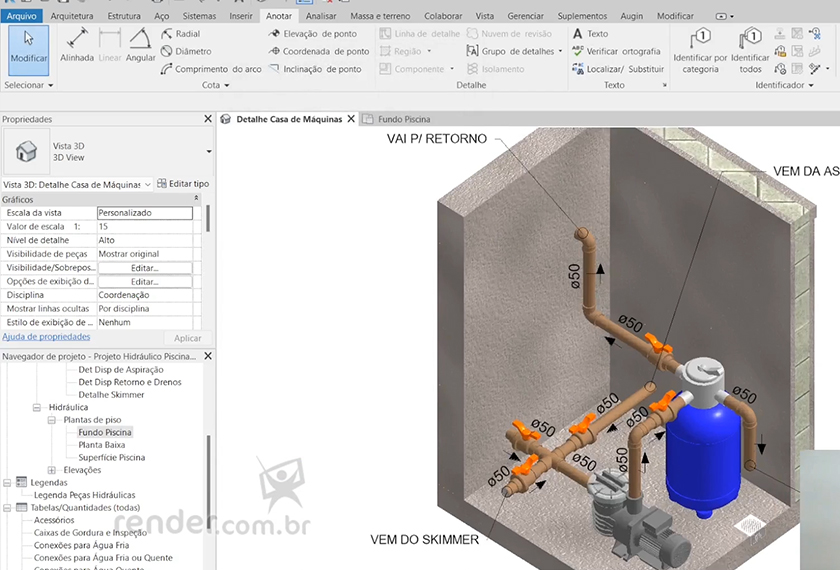840x570 pixels.
Task: Select the Modificar arrow tool
Action: (x=28, y=46)
